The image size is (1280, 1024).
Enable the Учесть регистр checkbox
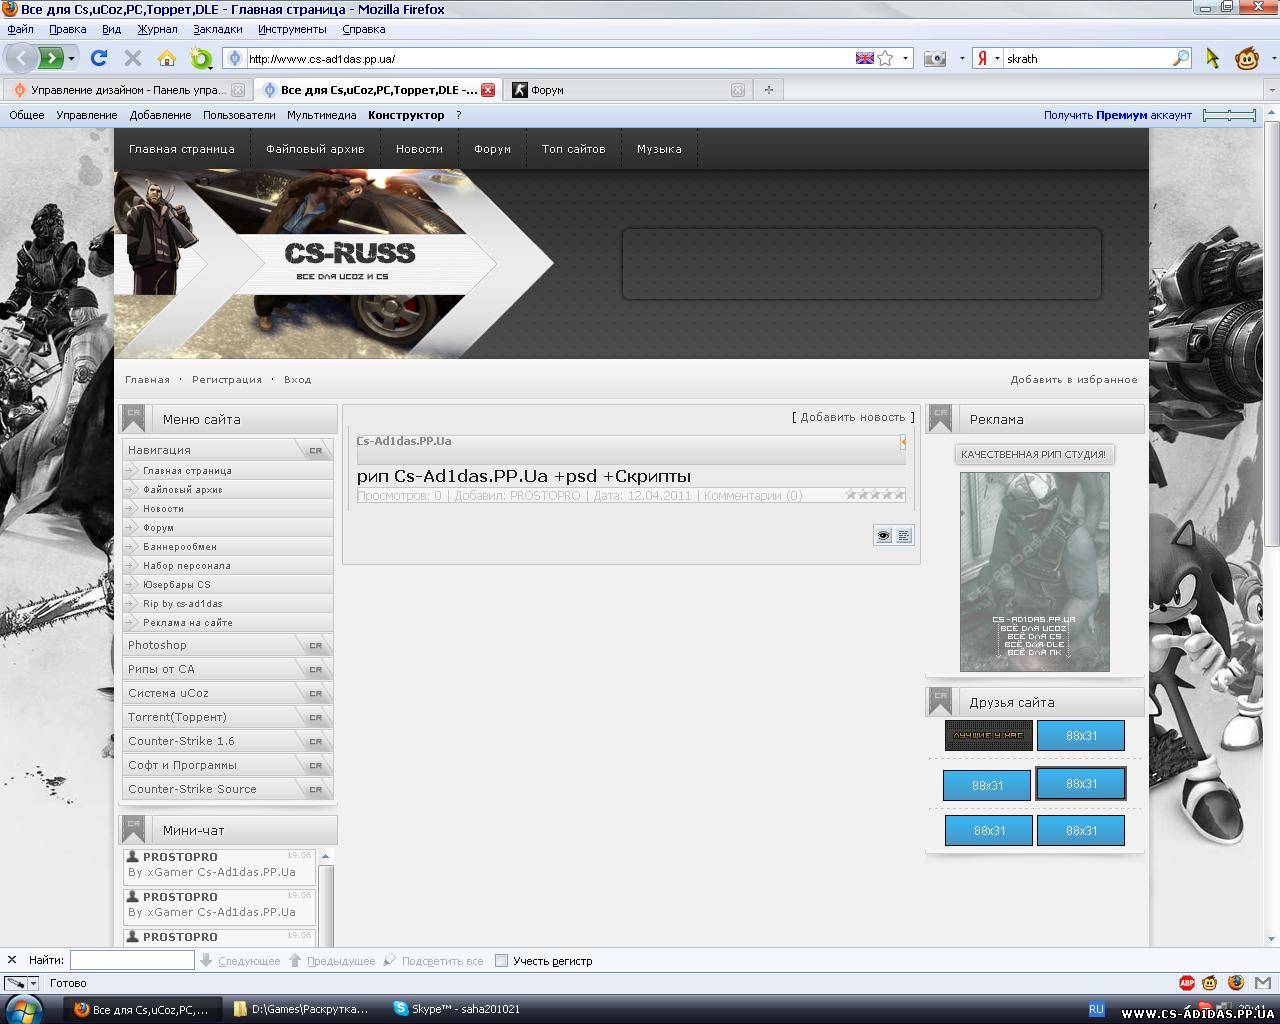click(502, 961)
